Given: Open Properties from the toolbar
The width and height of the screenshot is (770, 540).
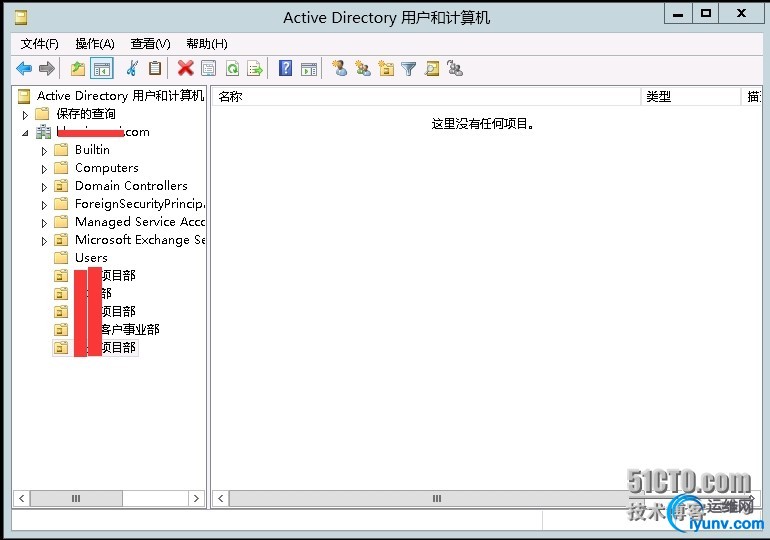Looking at the screenshot, I should click(x=209, y=69).
